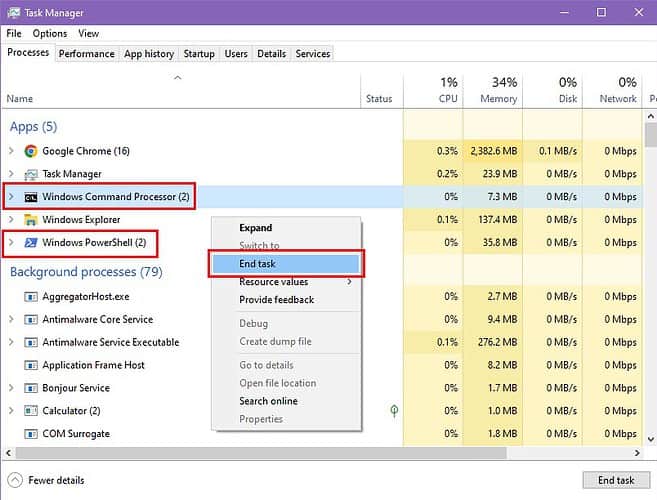Choose Search online from context menu
Screen dimensions: 657x500
point(268,401)
